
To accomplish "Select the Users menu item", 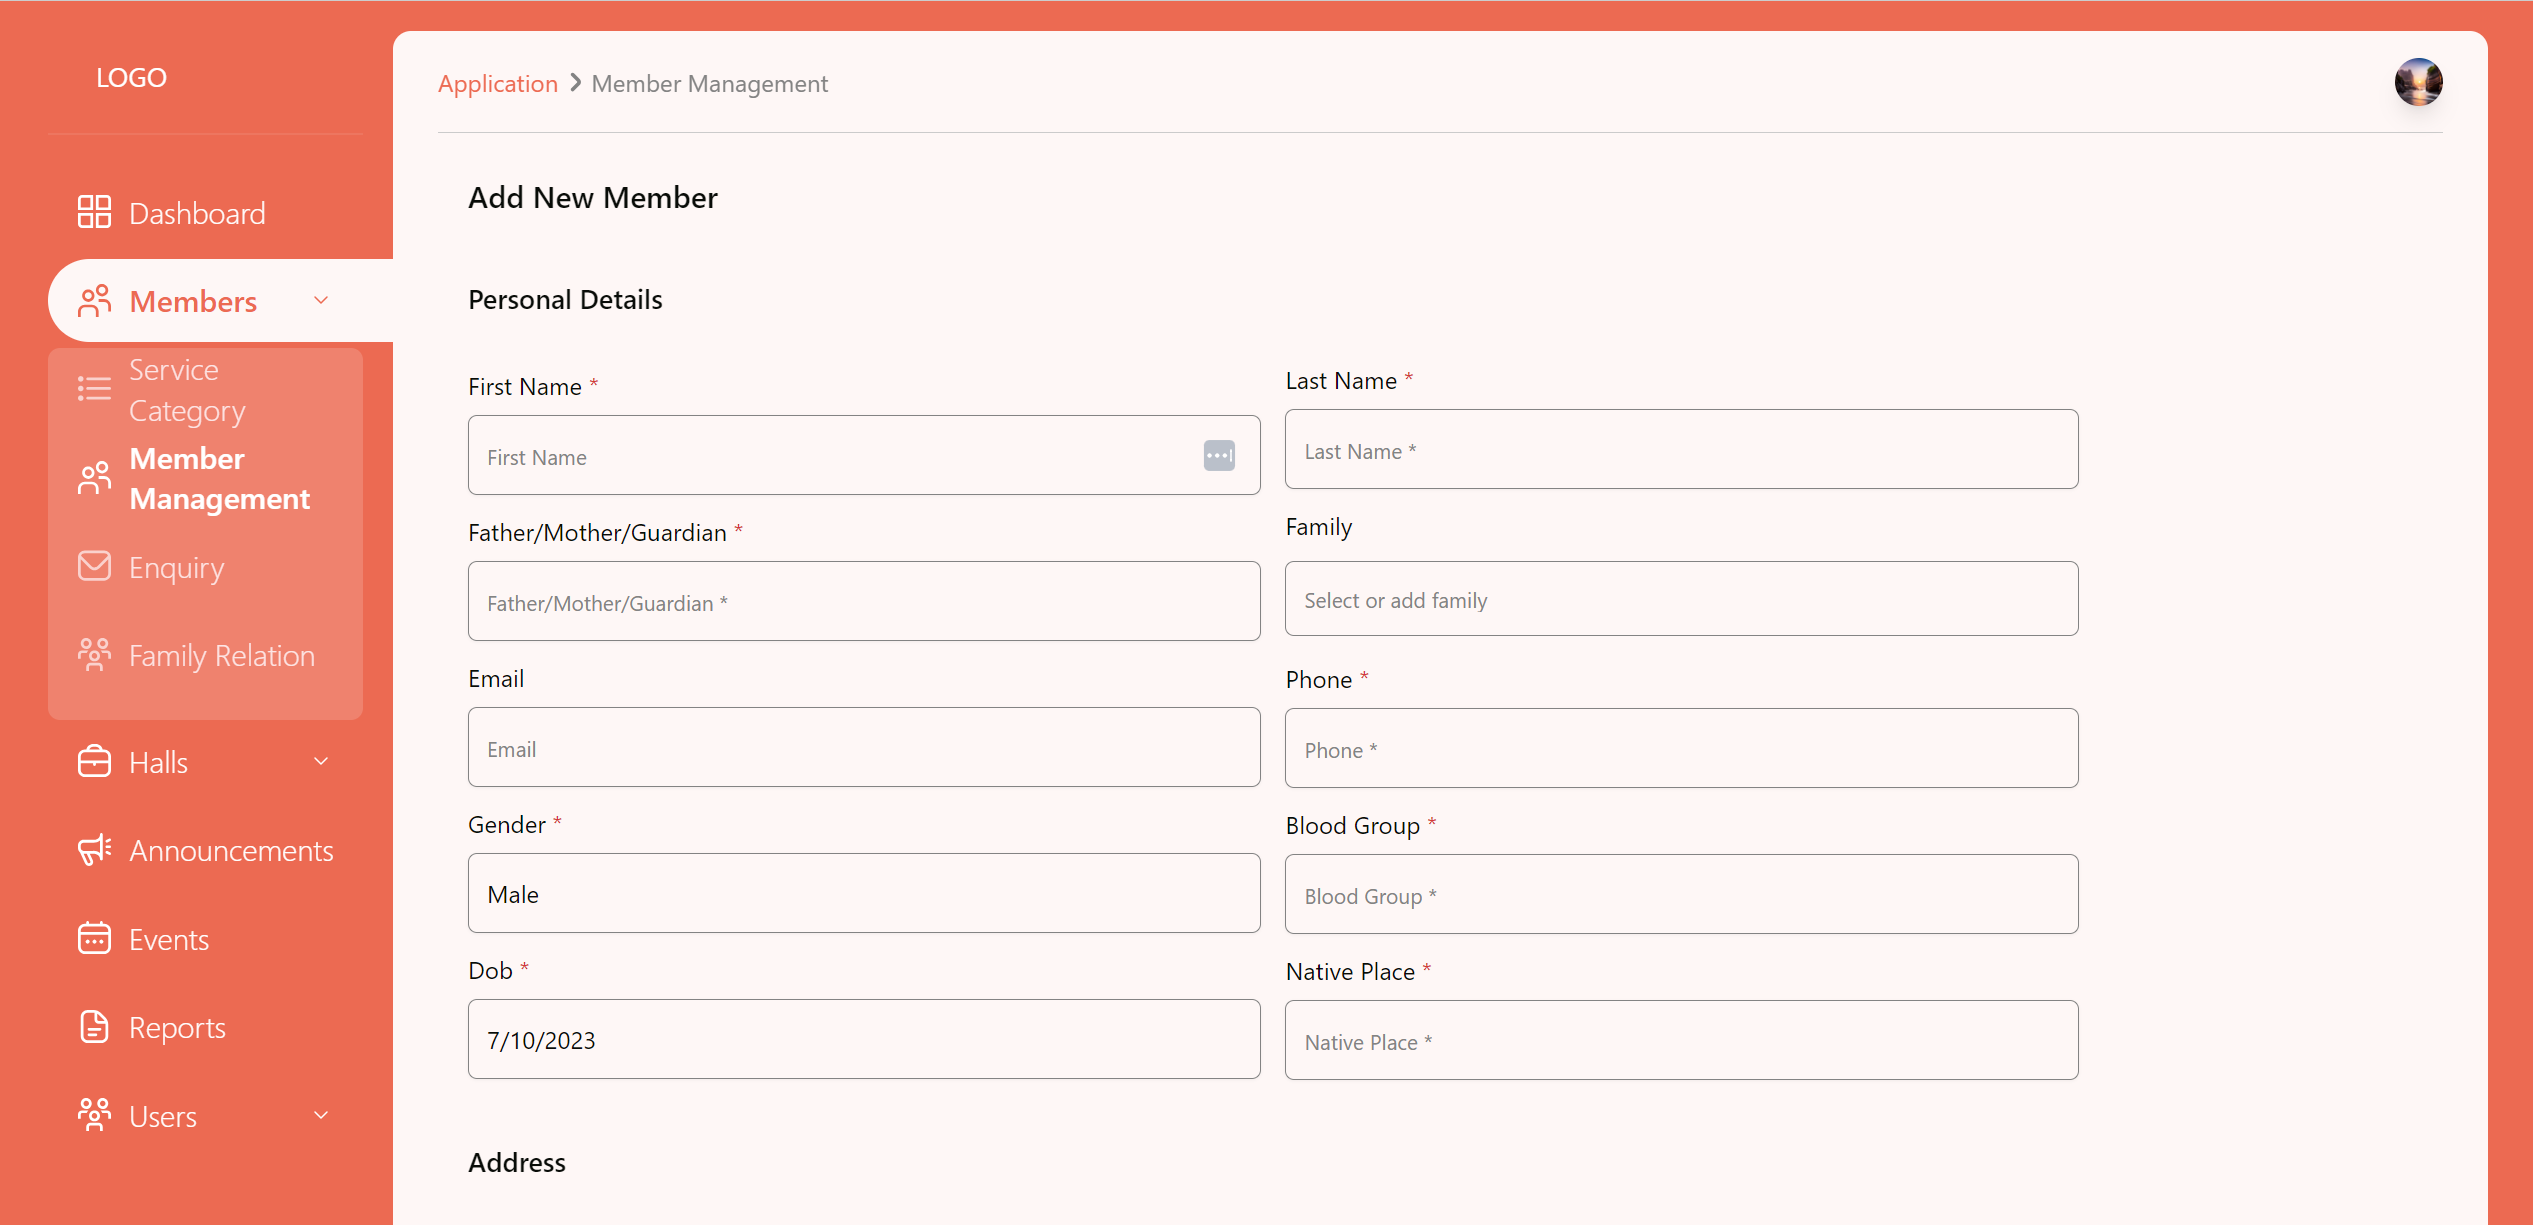I will [163, 1116].
